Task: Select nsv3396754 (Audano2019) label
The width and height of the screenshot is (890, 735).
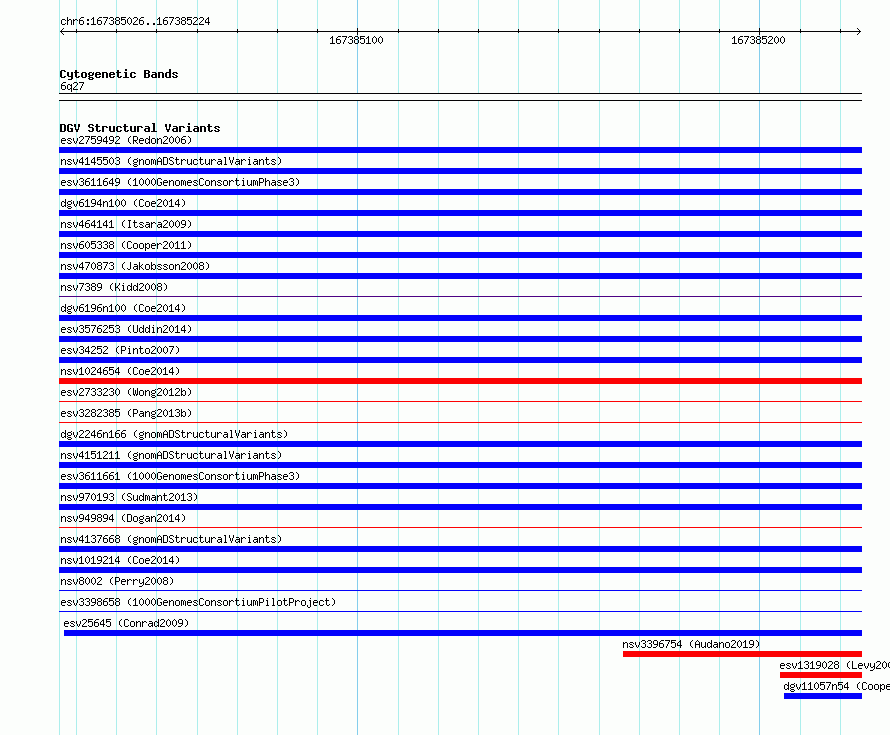Action: click(691, 644)
